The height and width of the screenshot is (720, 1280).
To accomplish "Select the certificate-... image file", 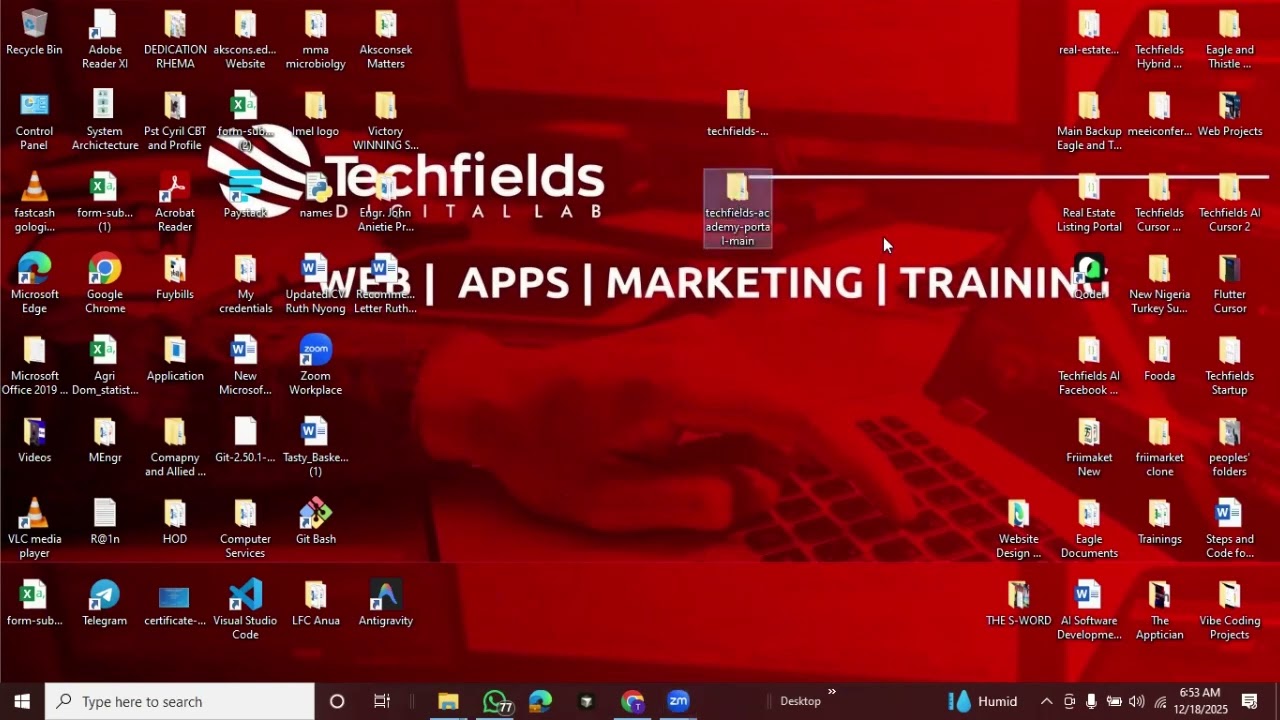I will (175, 604).
